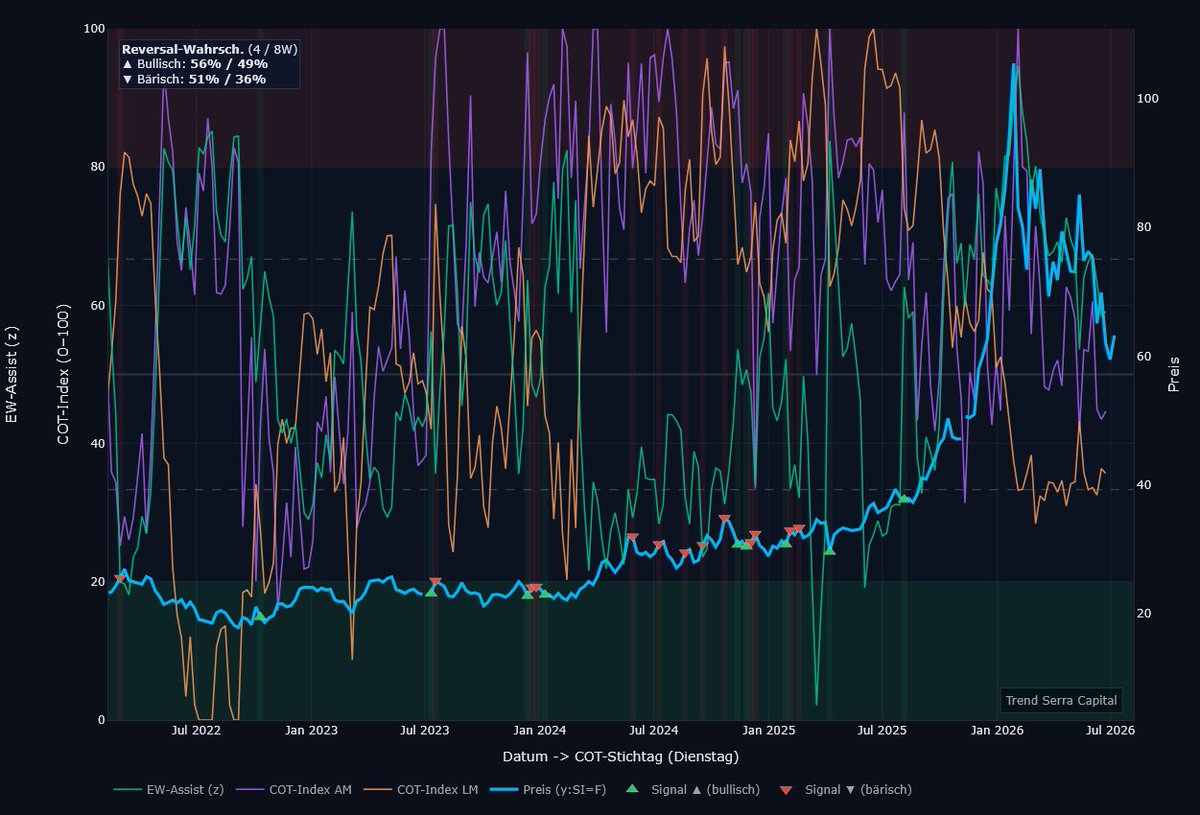
Task: Click the vertical 'EW-Assist (z)' axis title
Action: [11, 374]
